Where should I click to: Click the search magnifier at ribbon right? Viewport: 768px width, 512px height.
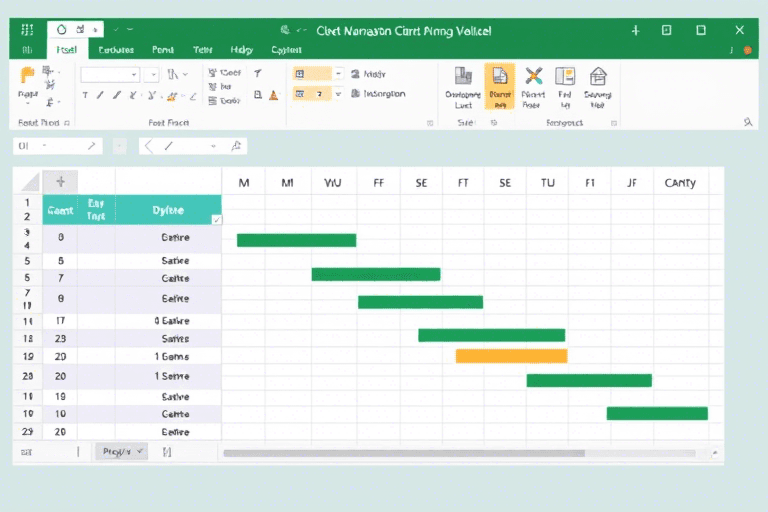(x=747, y=122)
